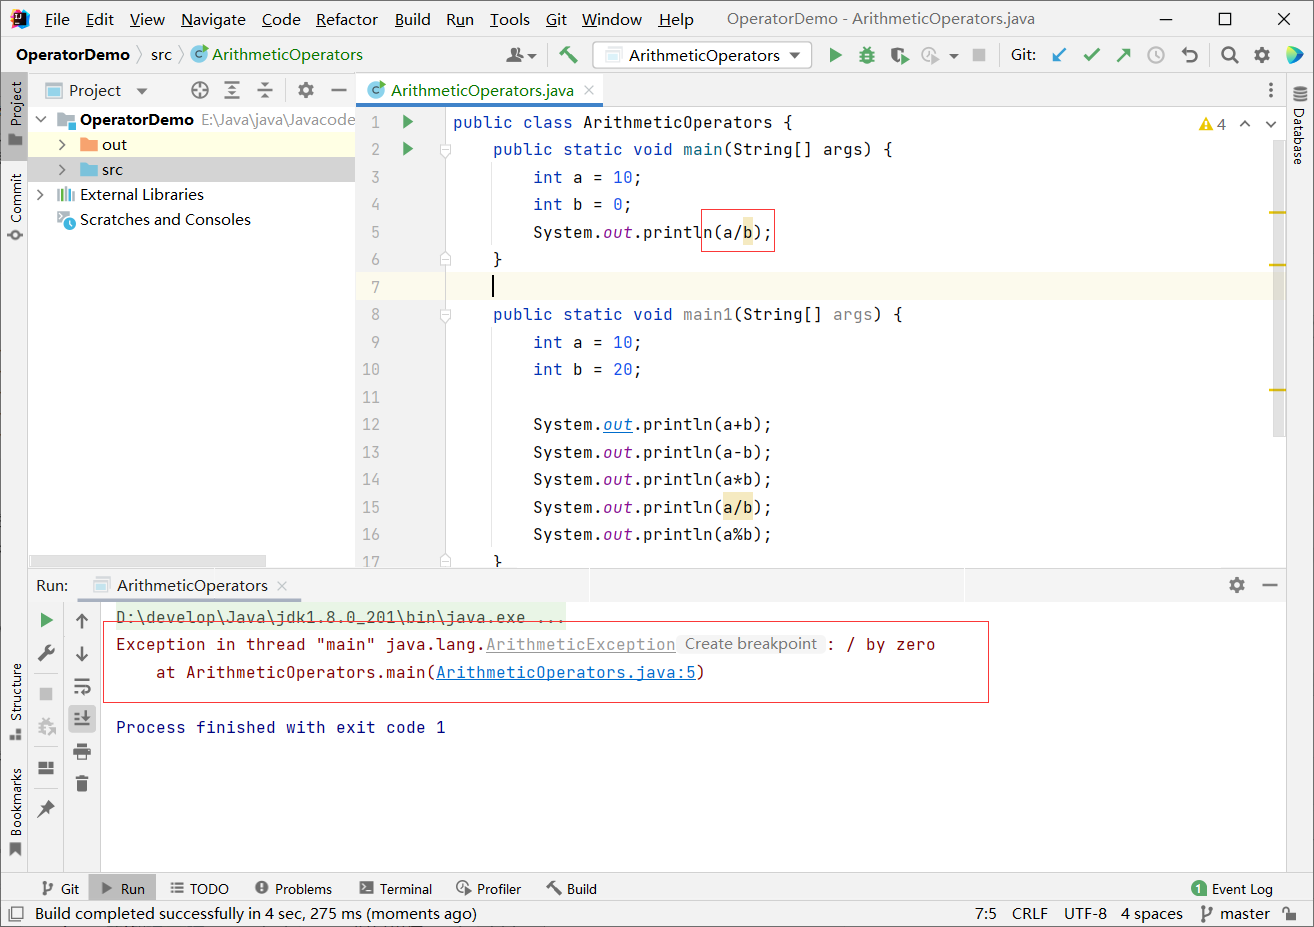Expand External Libraries node
This screenshot has width=1314, height=927.
pyautogui.click(x=40, y=194)
